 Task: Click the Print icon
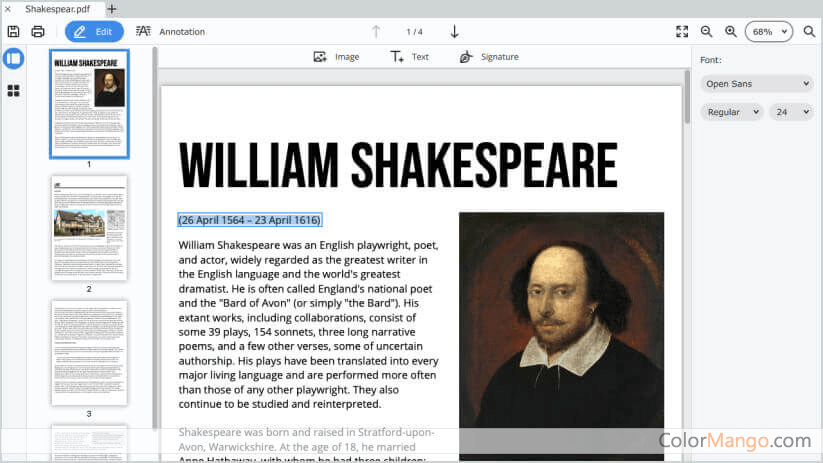point(38,32)
